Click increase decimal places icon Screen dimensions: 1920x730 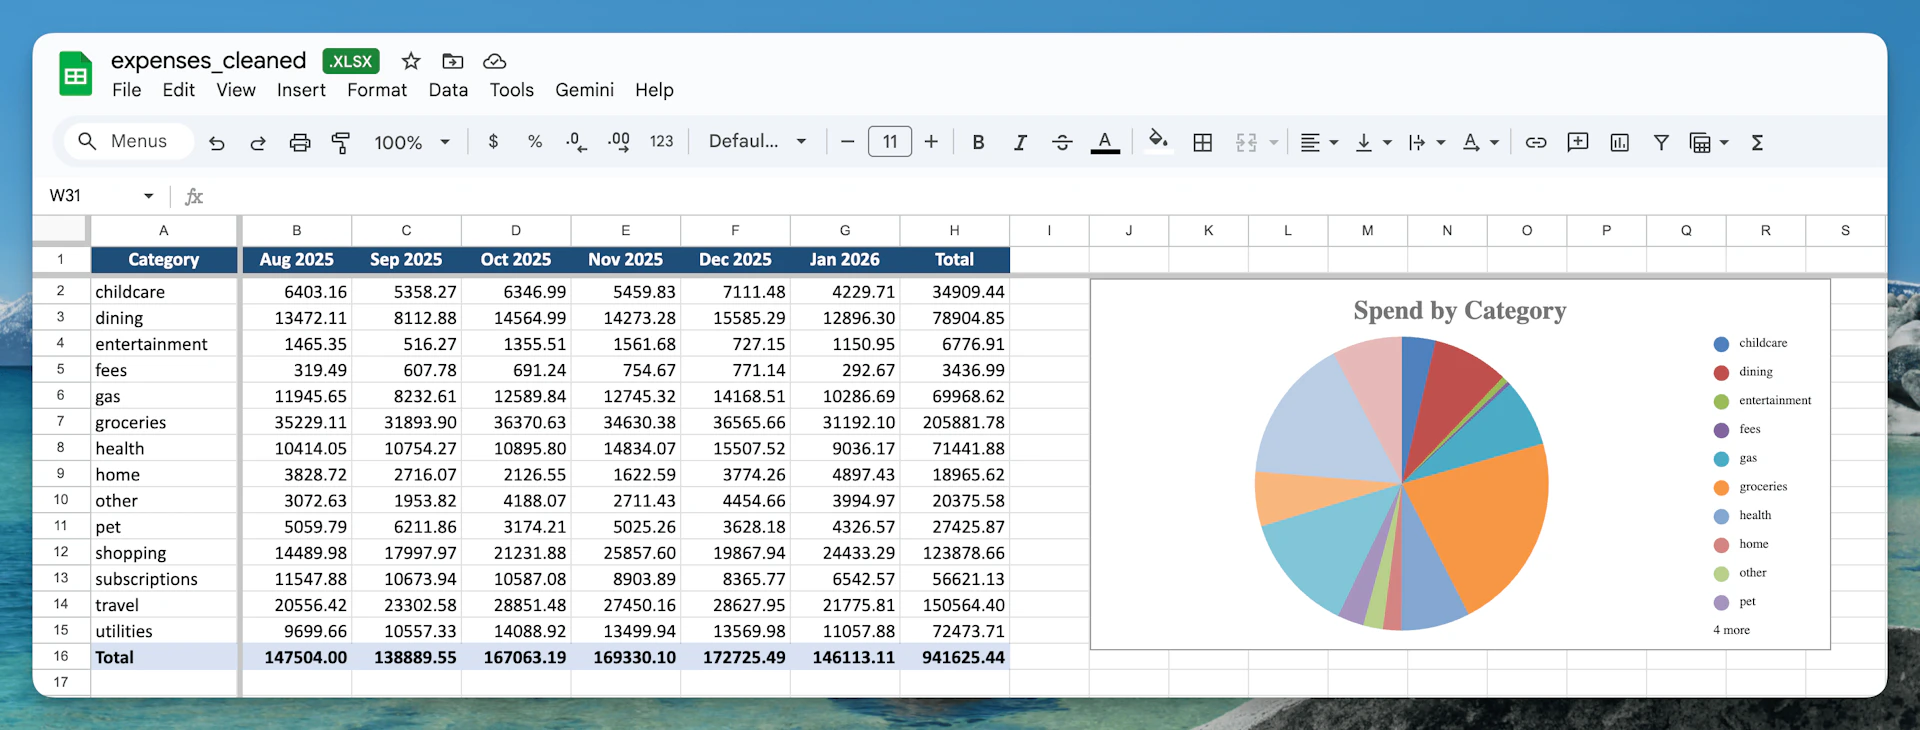coord(619,142)
